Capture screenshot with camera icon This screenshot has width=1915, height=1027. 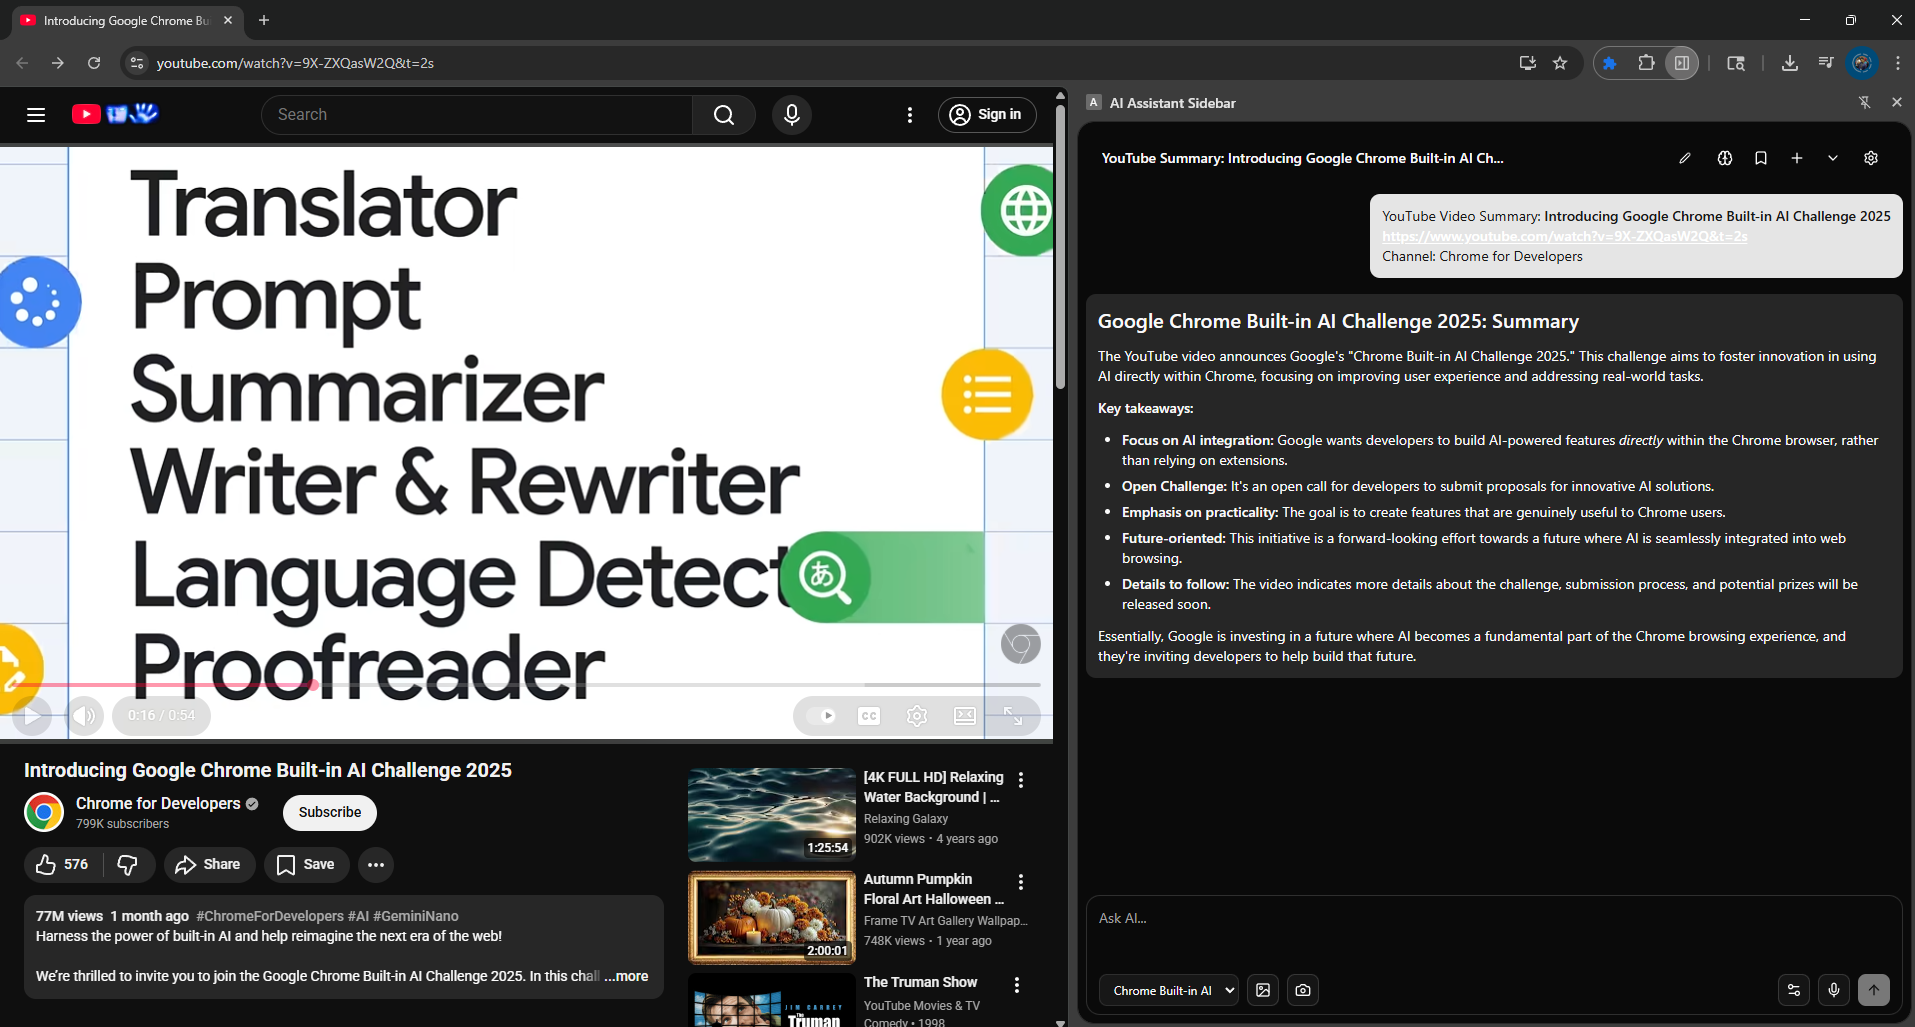(1303, 990)
